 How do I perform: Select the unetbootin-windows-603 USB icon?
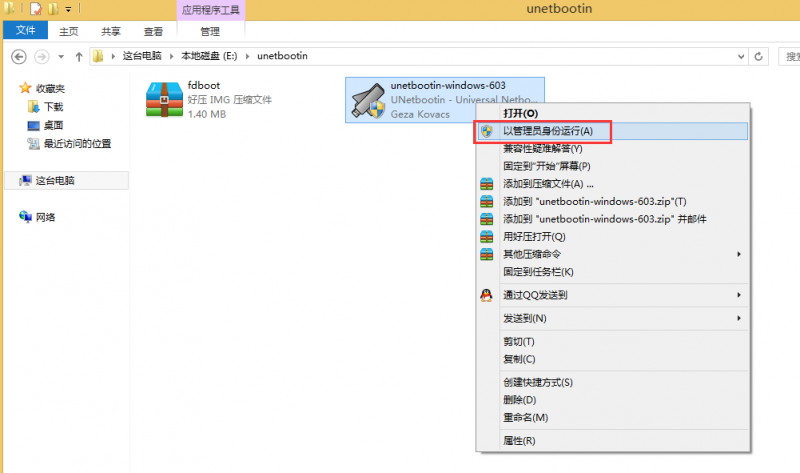(368, 101)
